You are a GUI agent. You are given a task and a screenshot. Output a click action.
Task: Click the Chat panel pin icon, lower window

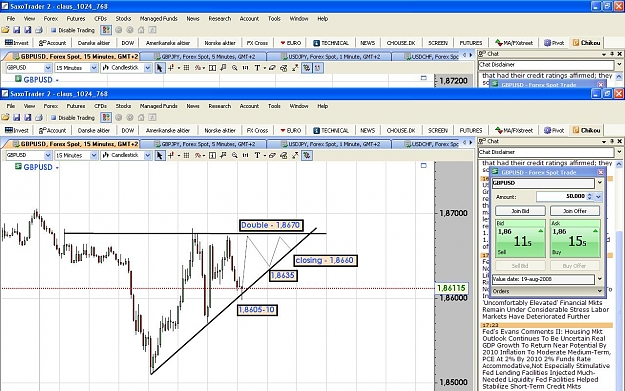(612, 141)
